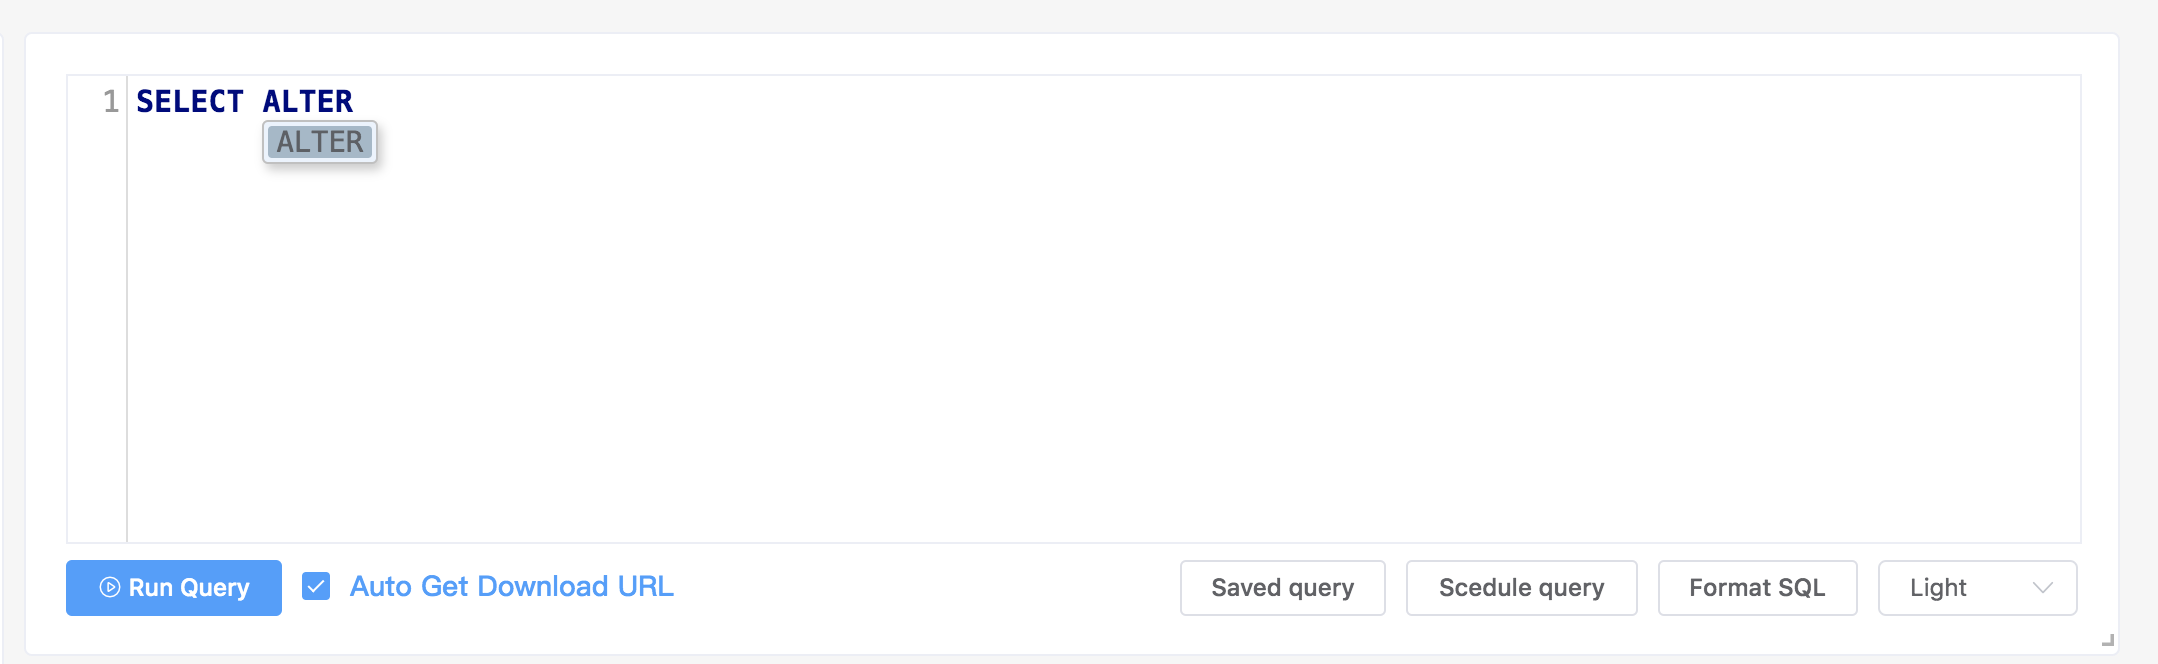Viewport: 2158px width, 664px height.
Task: Click the resize handle at panel corner
Action: coord(2107,640)
